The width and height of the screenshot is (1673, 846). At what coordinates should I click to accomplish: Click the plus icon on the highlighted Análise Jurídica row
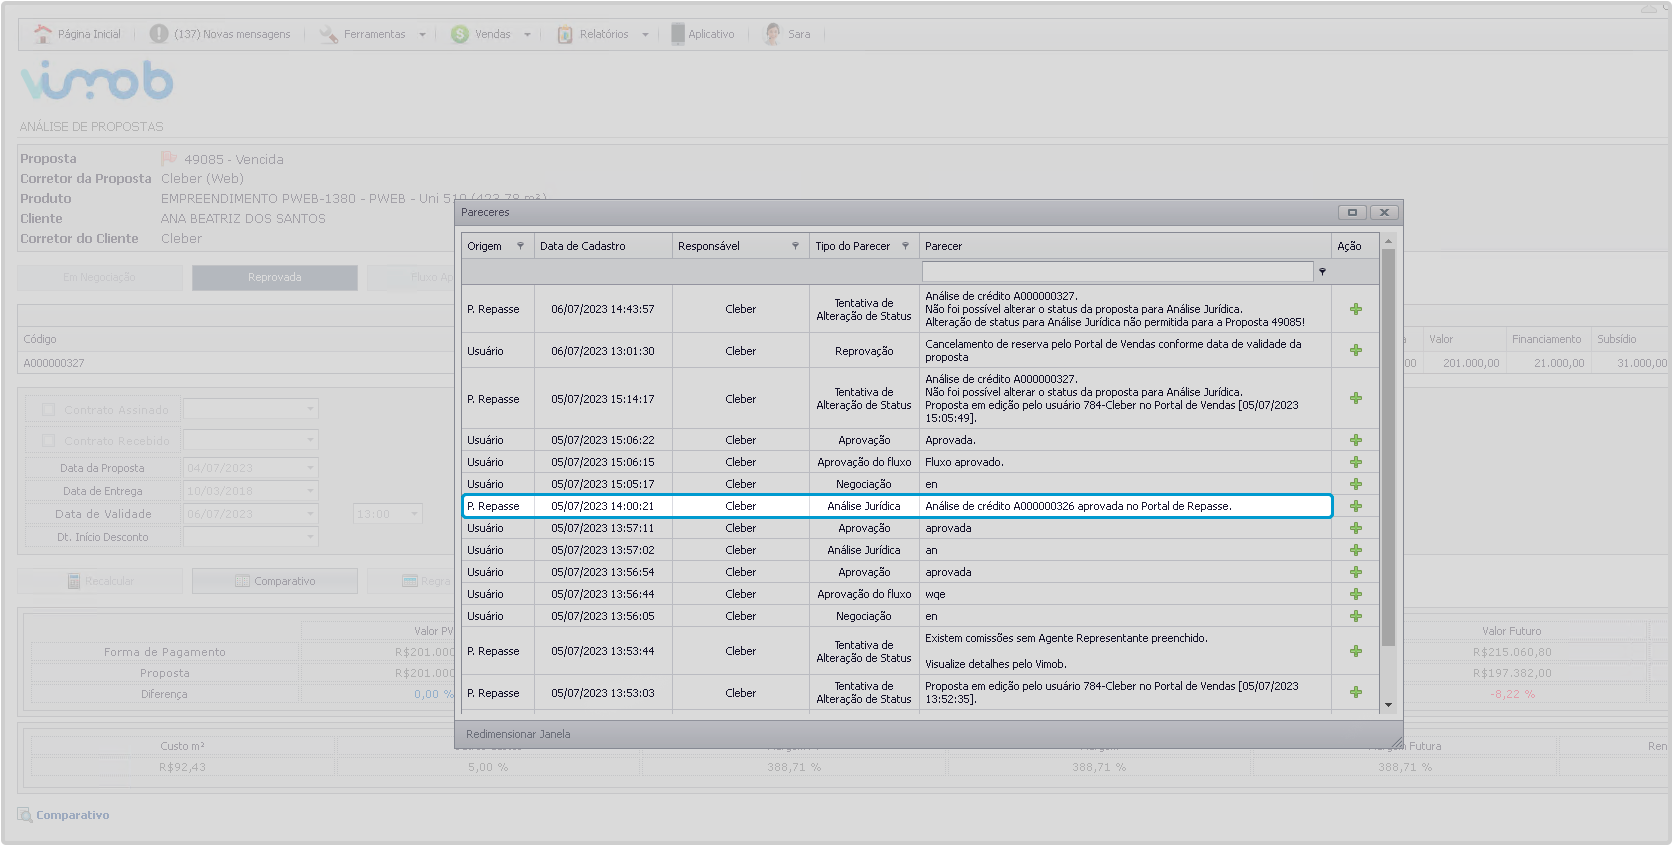(1355, 506)
